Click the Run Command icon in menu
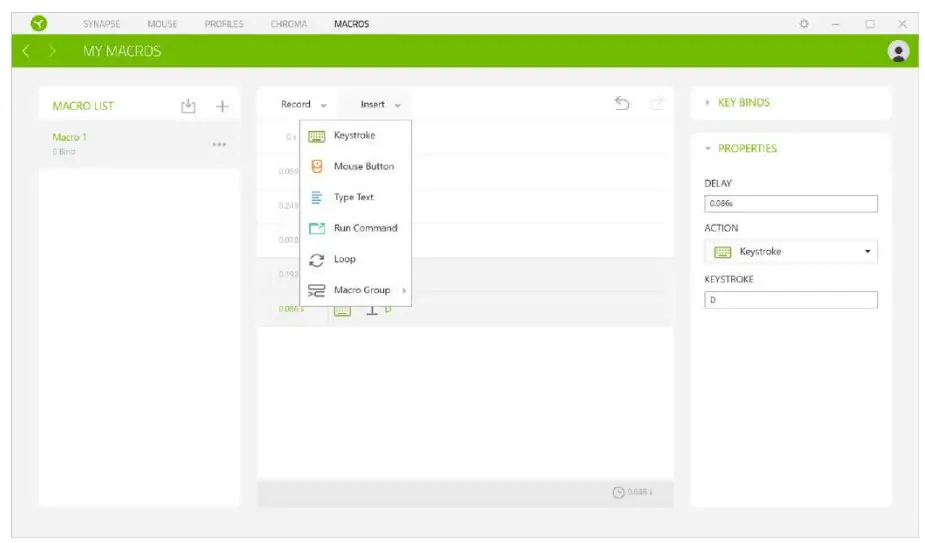The width and height of the screenshot is (925, 543). (317, 228)
